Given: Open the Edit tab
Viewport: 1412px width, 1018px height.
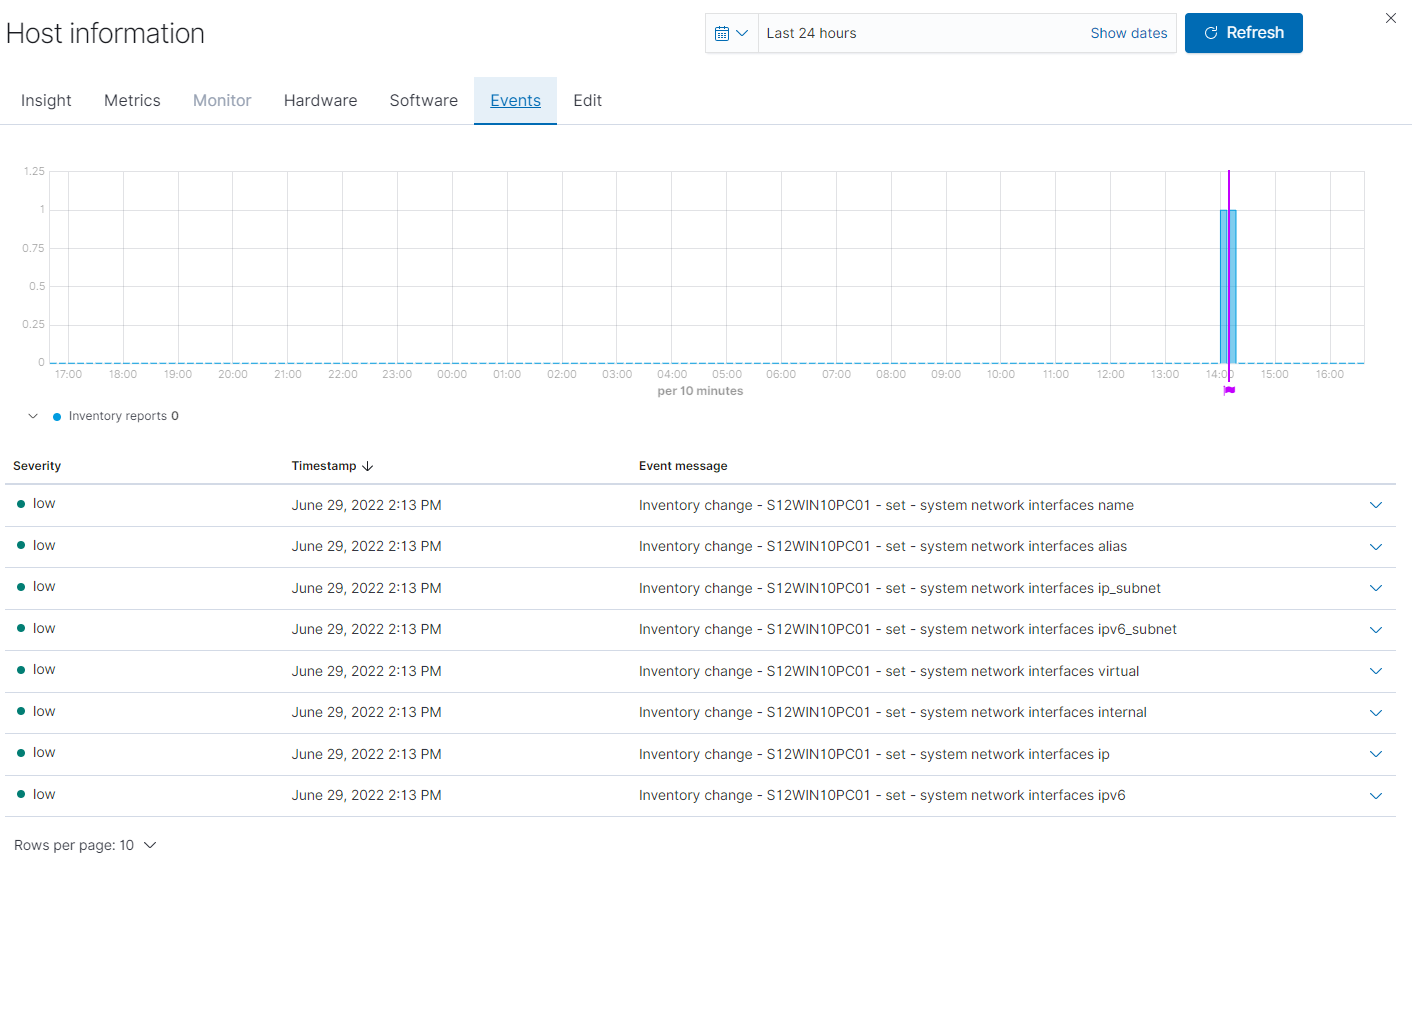Looking at the screenshot, I should [587, 101].
